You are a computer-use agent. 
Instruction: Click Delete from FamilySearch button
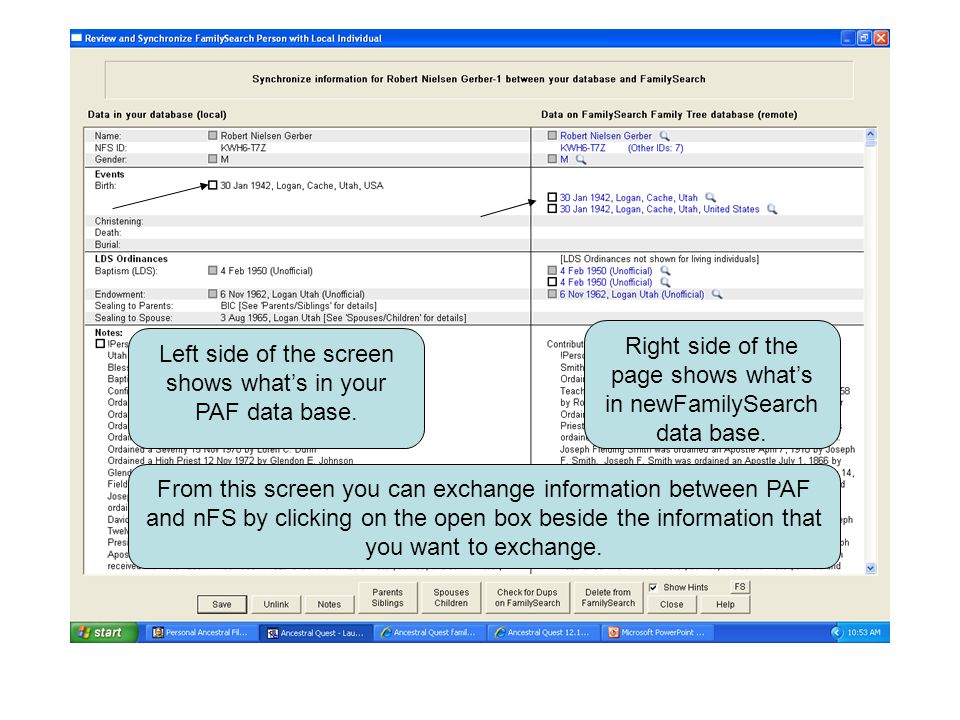608,598
